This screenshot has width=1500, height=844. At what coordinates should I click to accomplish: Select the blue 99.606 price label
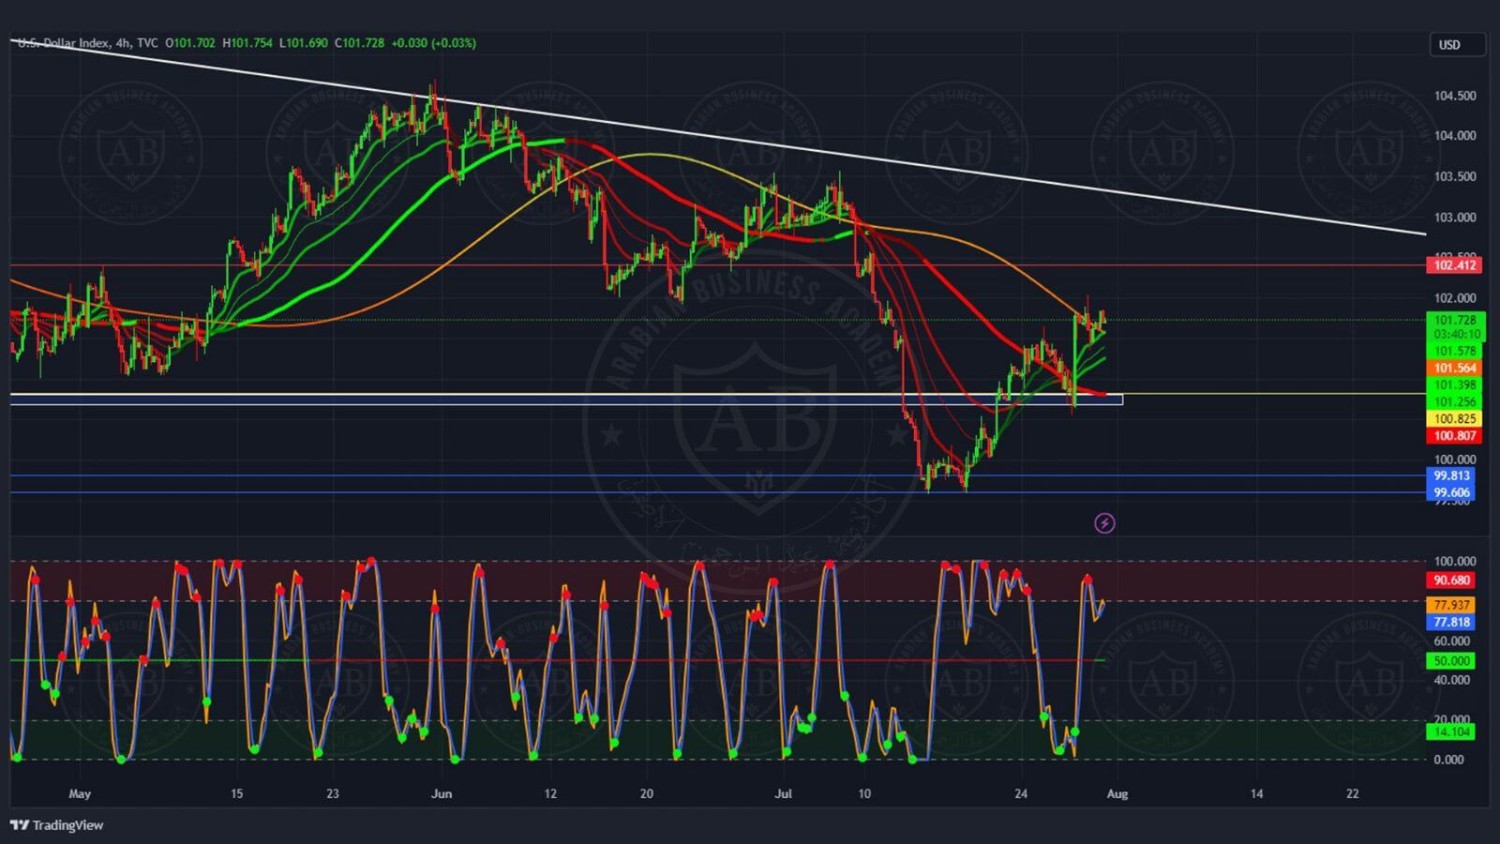click(1452, 493)
